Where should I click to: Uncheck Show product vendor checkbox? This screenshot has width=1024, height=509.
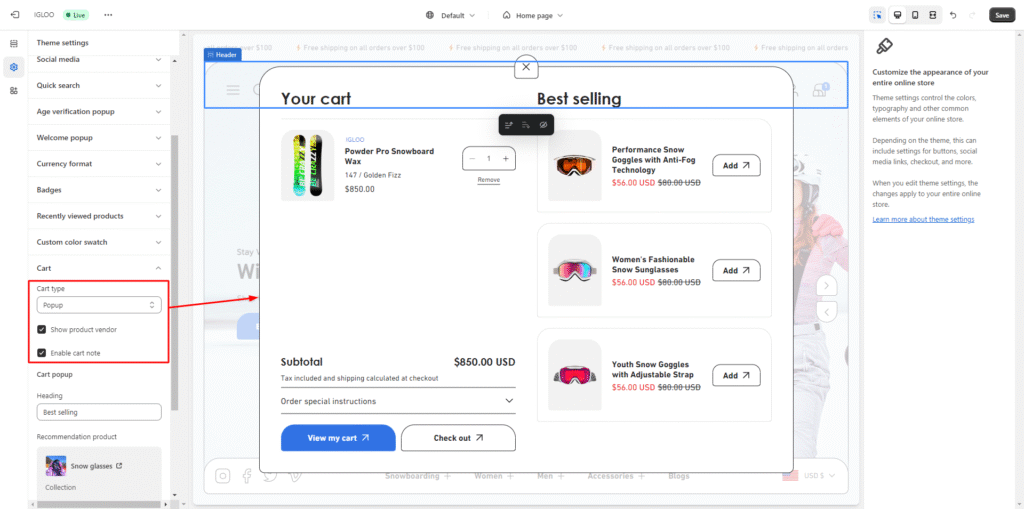pos(42,329)
